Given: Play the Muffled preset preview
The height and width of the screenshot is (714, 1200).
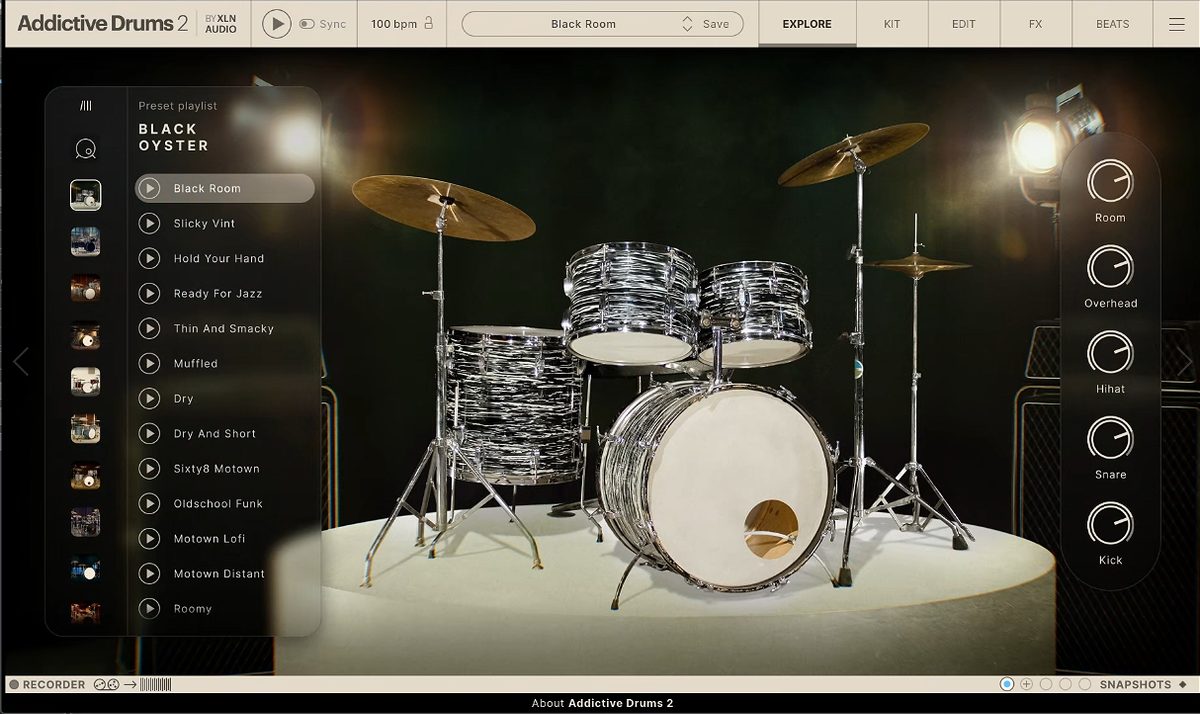Looking at the screenshot, I should [149, 363].
